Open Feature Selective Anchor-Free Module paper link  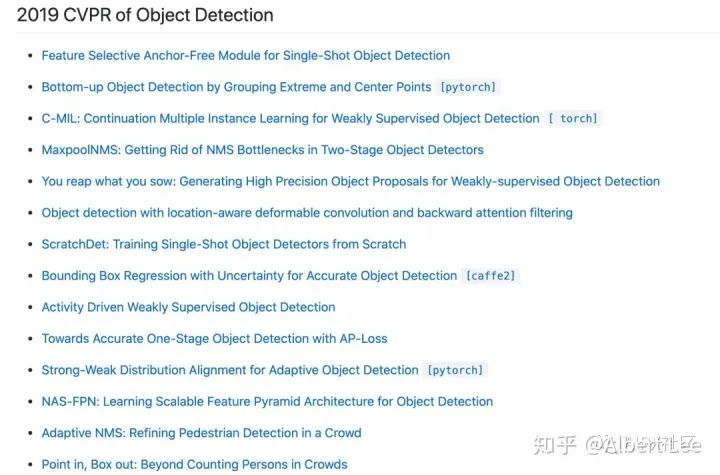click(246, 56)
